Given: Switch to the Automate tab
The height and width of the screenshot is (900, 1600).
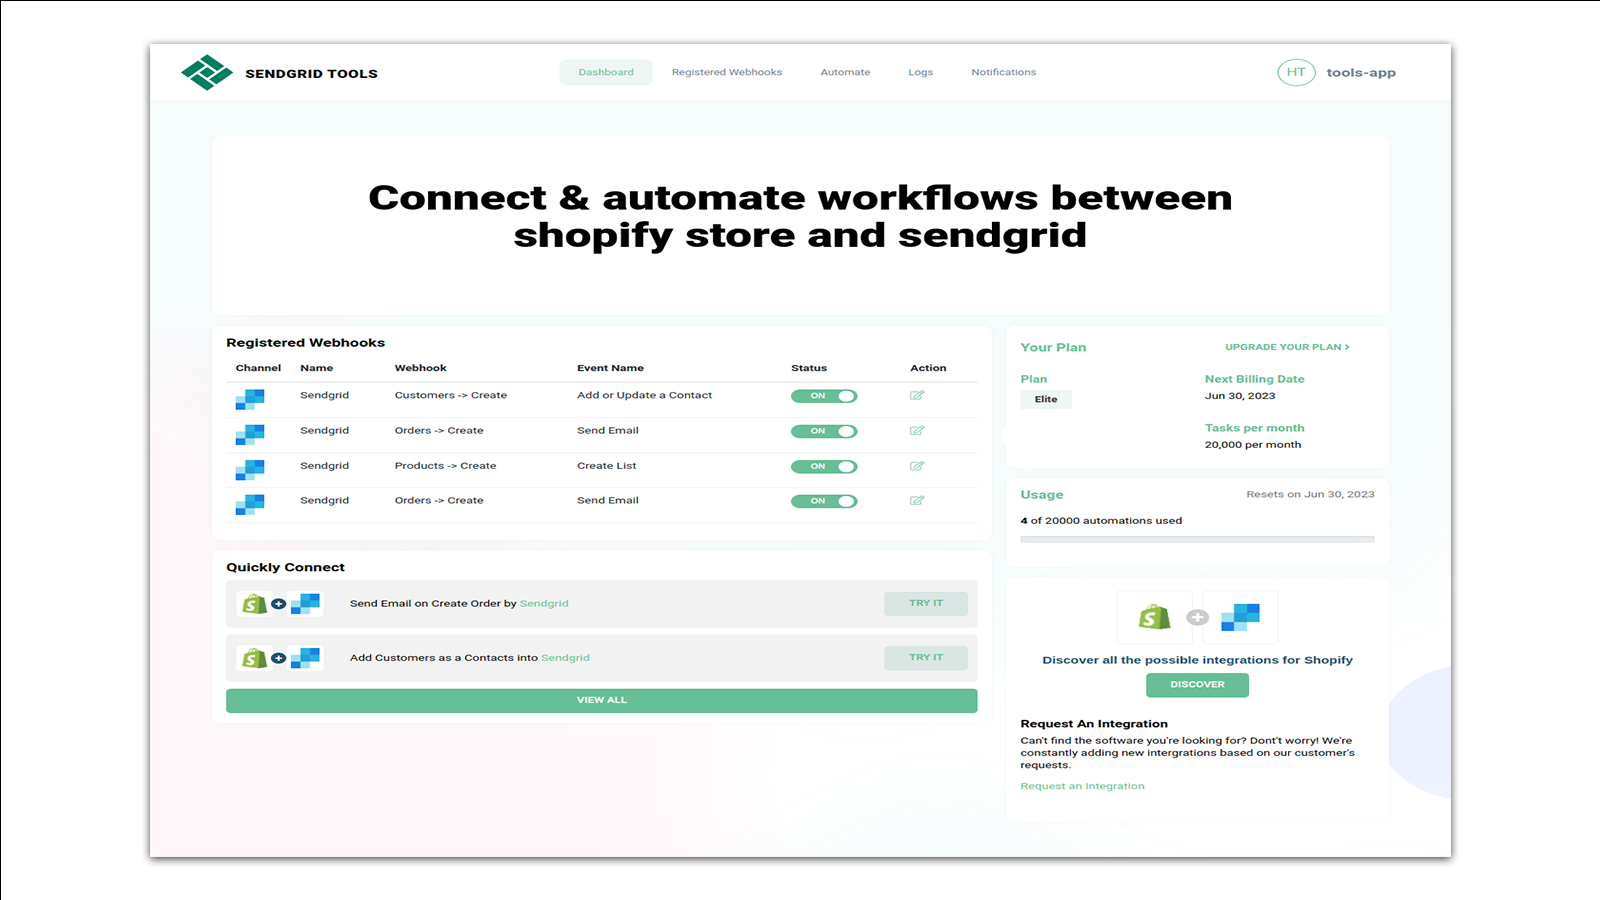Looking at the screenshot, I should 845,72.
